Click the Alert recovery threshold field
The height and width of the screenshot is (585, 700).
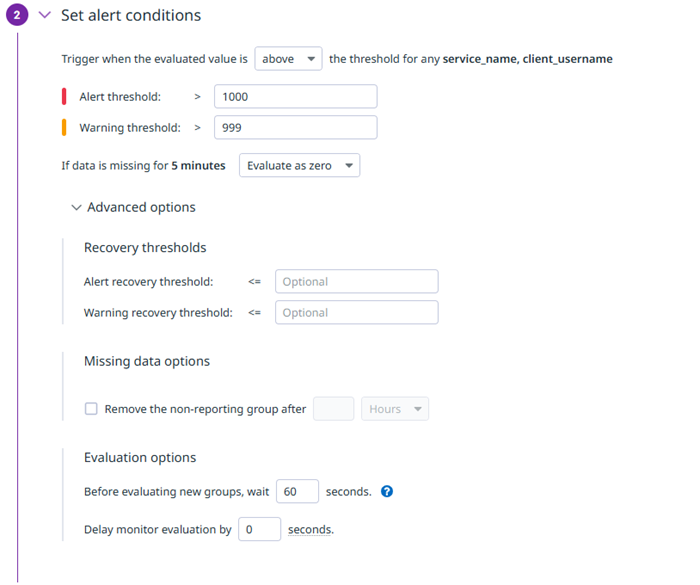(356, 282)
